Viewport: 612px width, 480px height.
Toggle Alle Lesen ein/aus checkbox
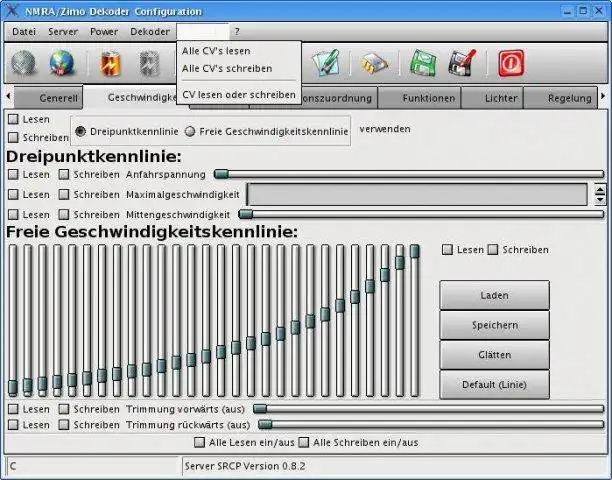tap(199, 443)
